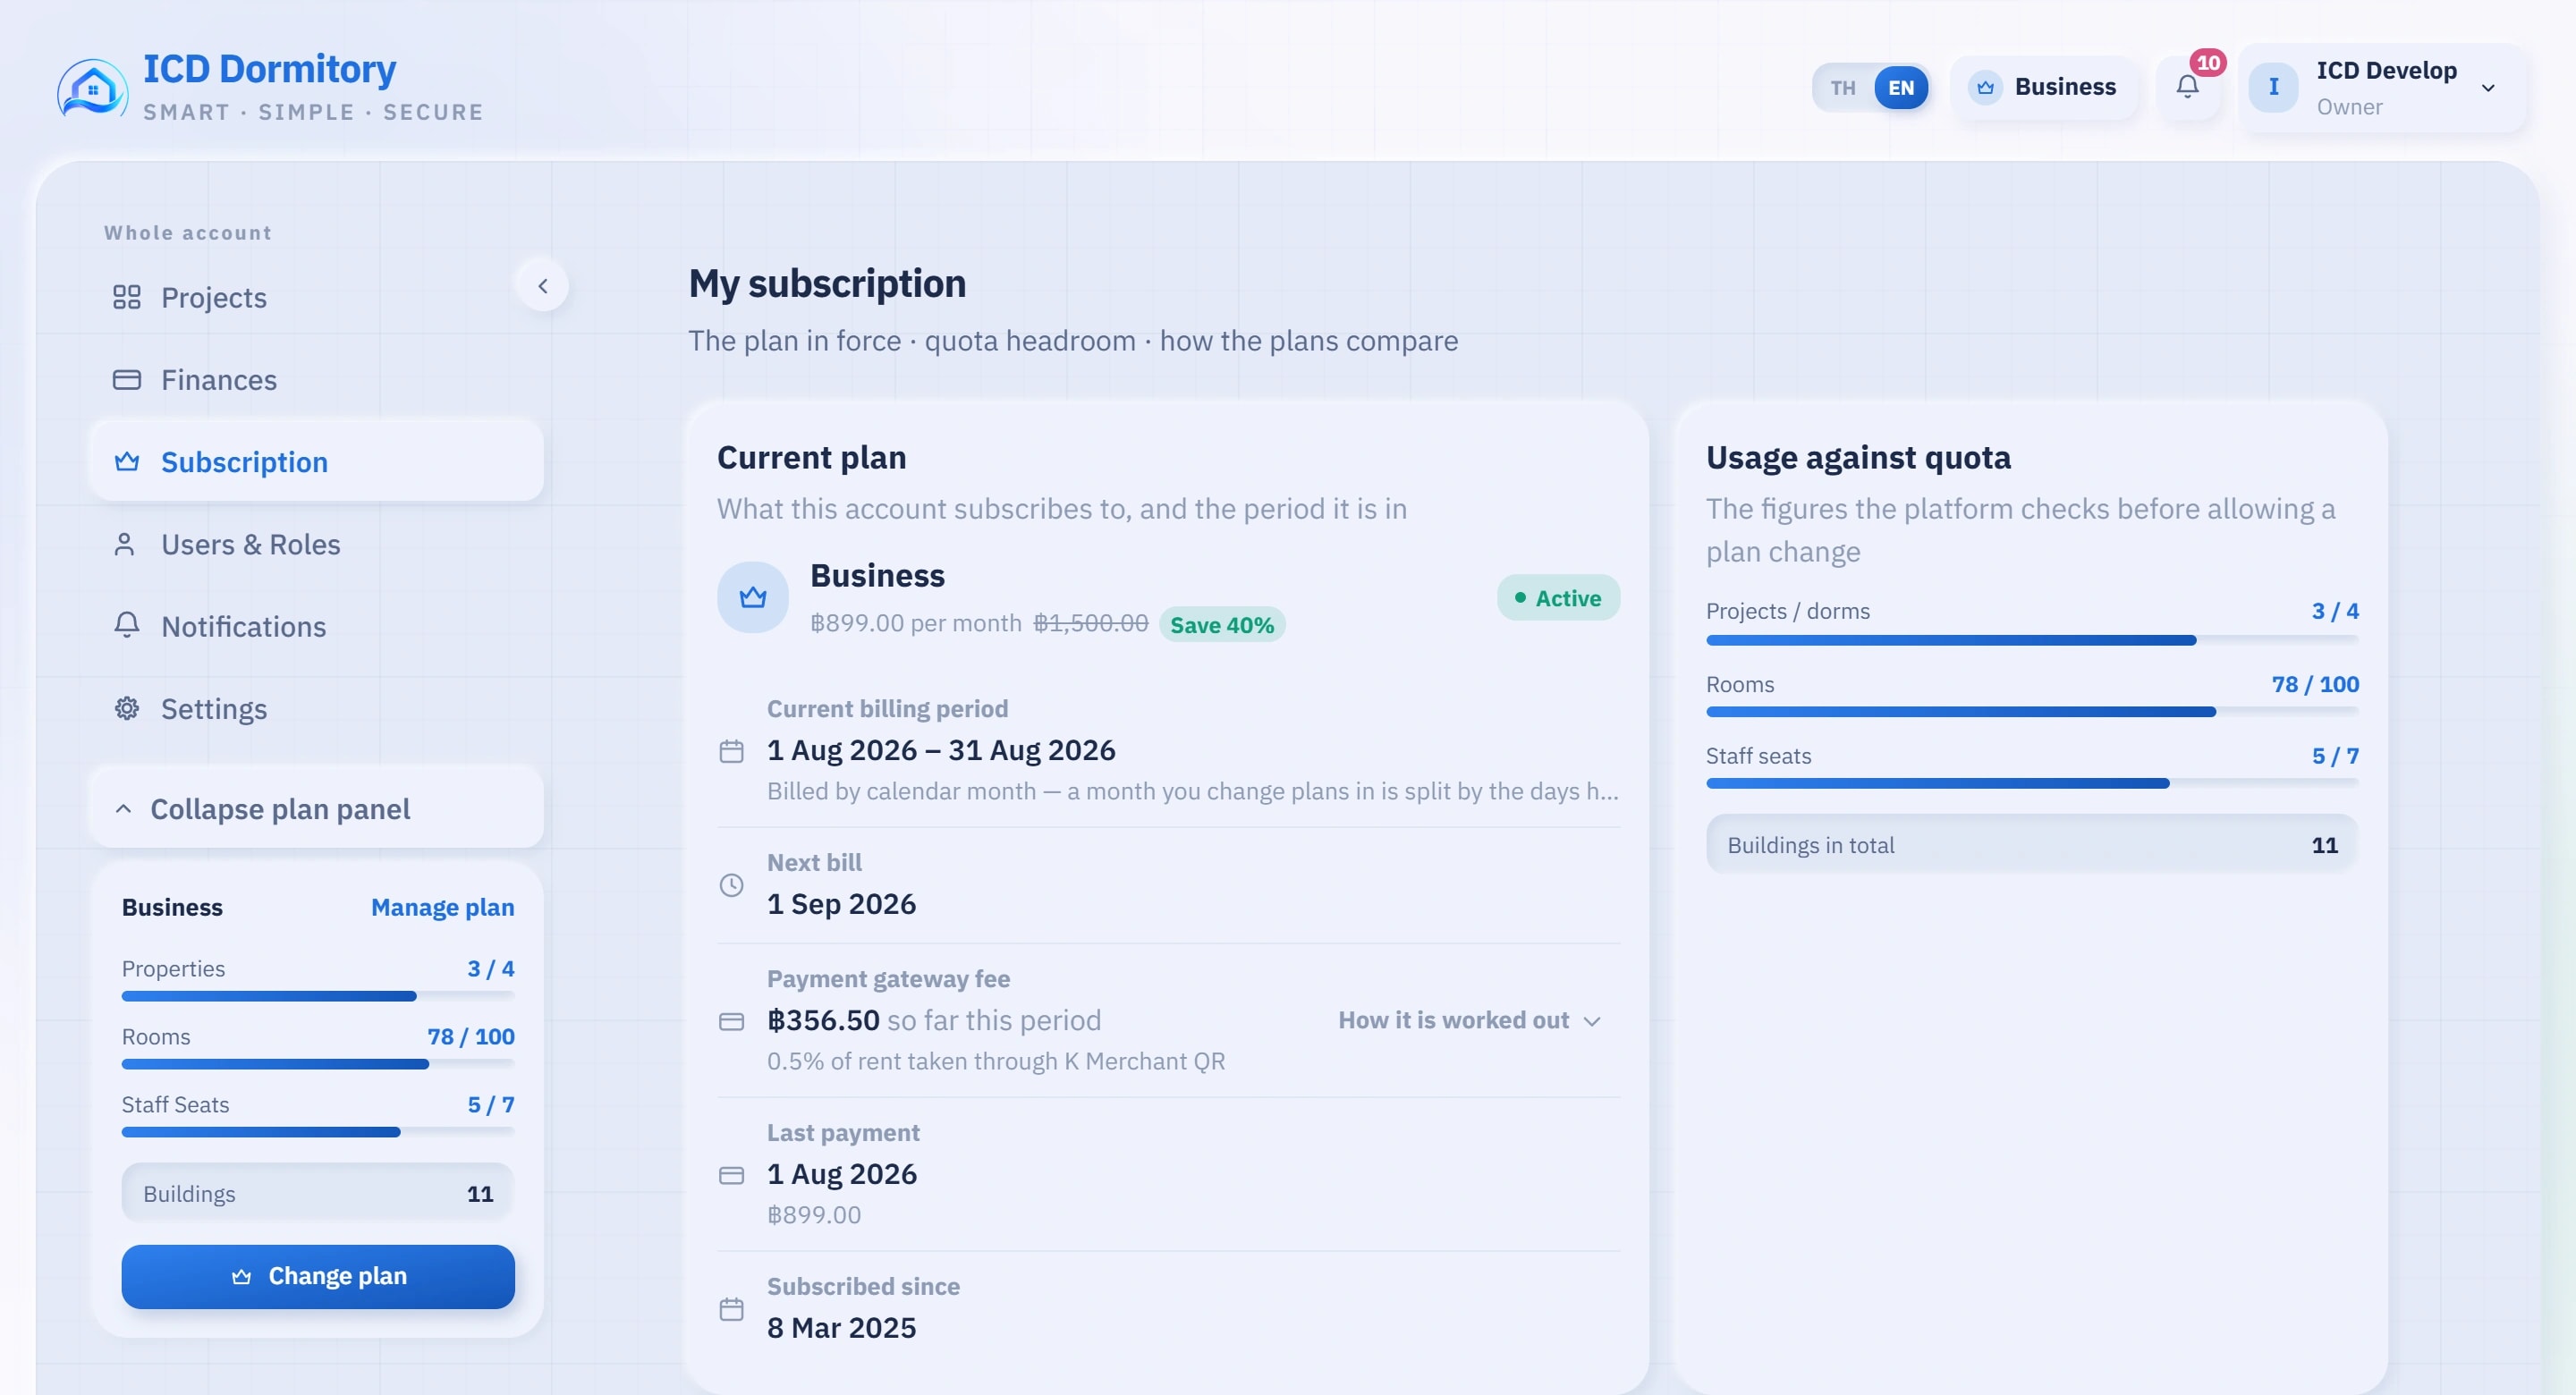The height and width of the screenshot is (1395, 2576).
Task: Click the card icon beside Payment gateway fee
Action: coord(732,1021)
